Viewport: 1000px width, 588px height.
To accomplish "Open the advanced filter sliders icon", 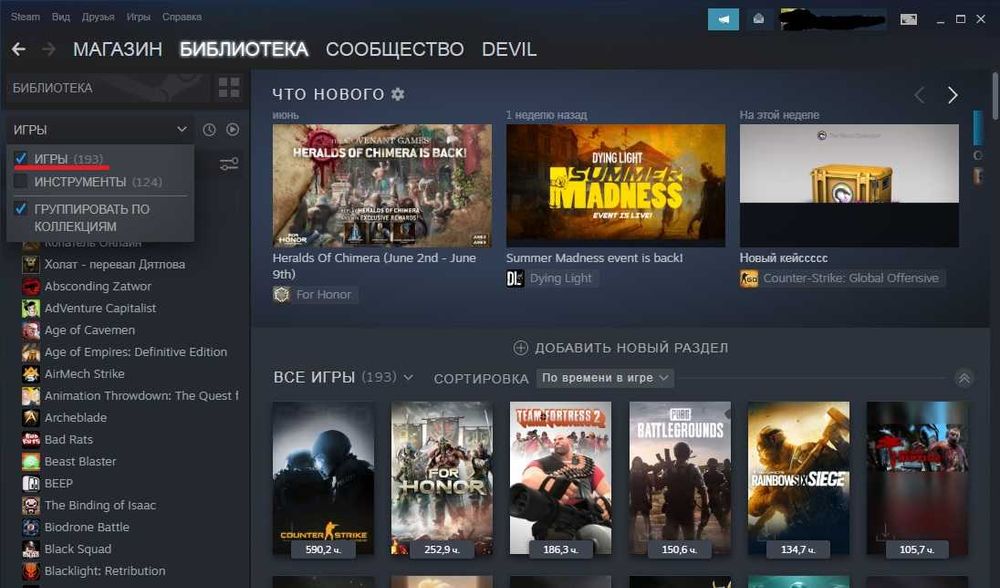I will click(x=229, y=164).
